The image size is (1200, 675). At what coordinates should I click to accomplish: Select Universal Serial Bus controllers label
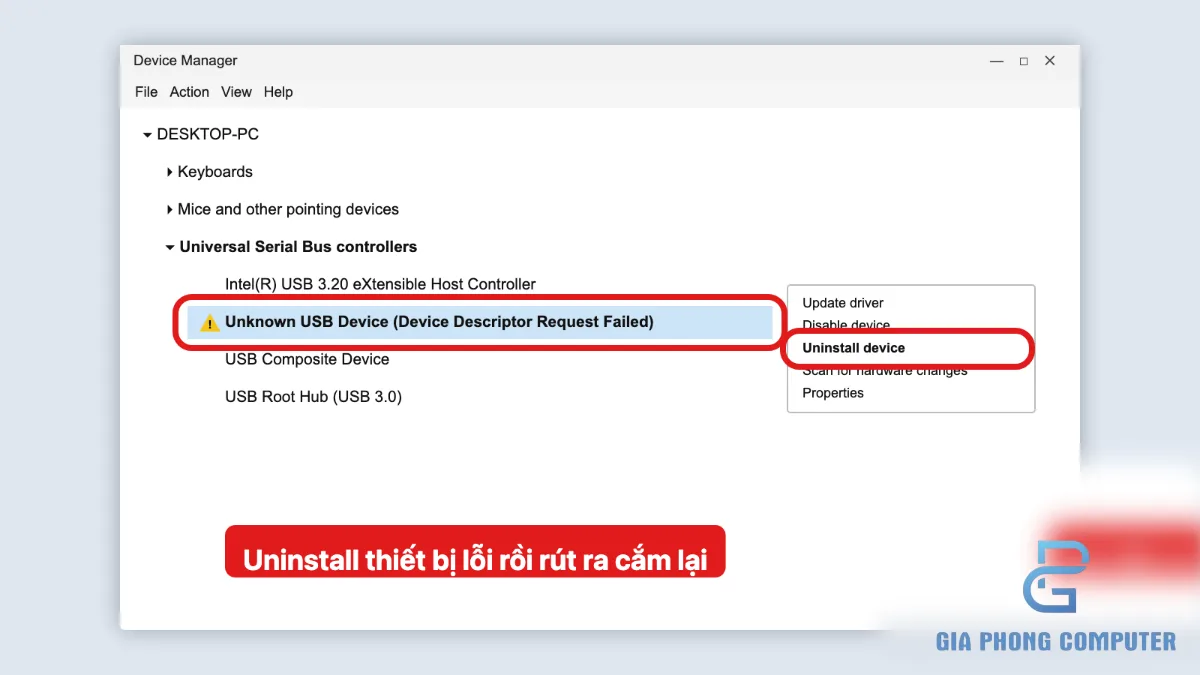click(x=298, y=247)
